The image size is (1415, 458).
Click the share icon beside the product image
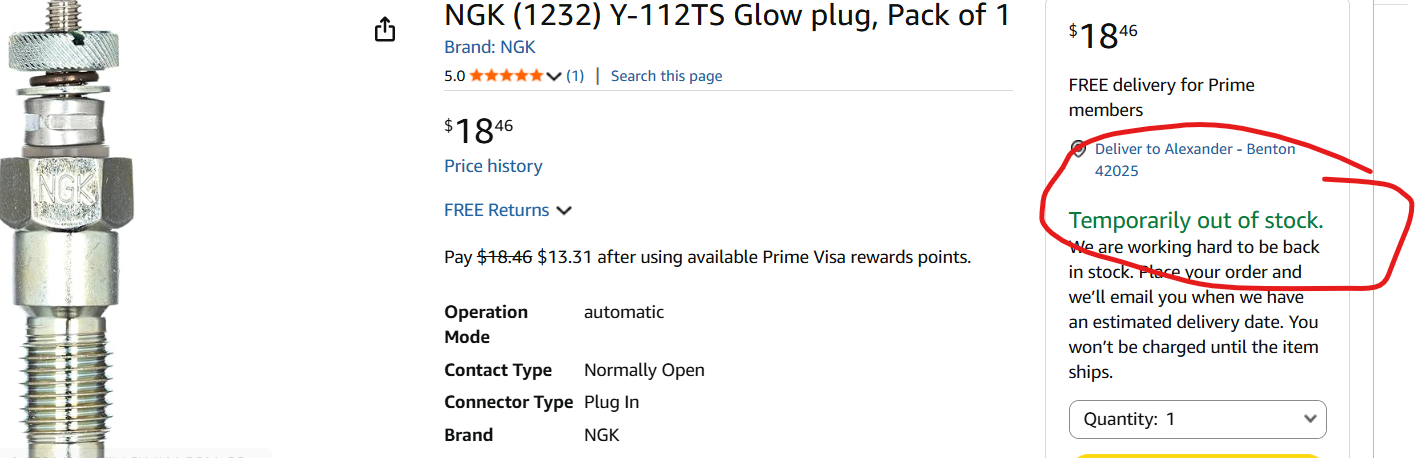385,31
